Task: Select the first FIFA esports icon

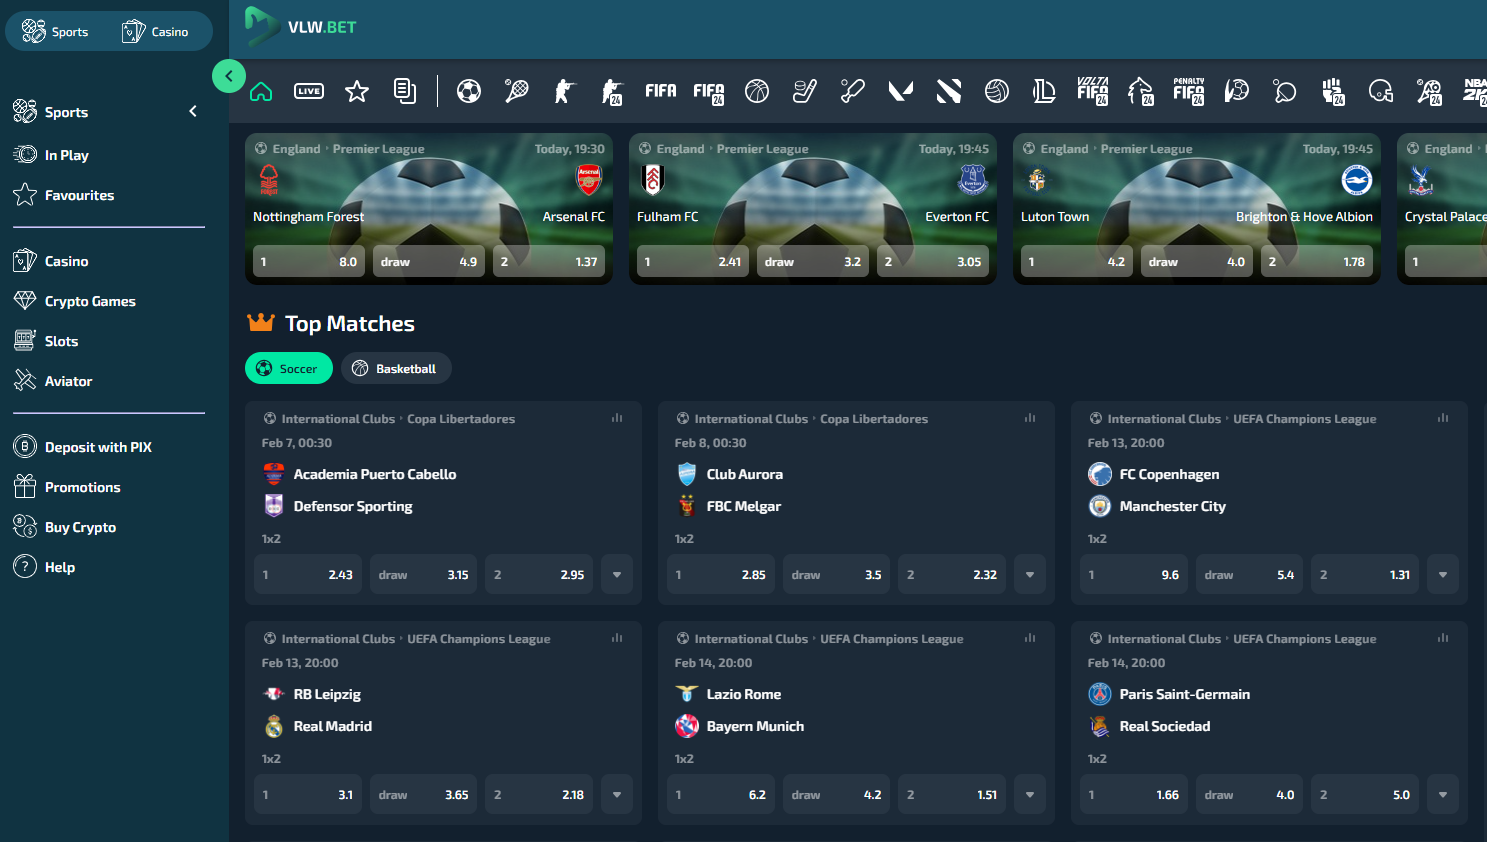Action: tap(661, 91)
